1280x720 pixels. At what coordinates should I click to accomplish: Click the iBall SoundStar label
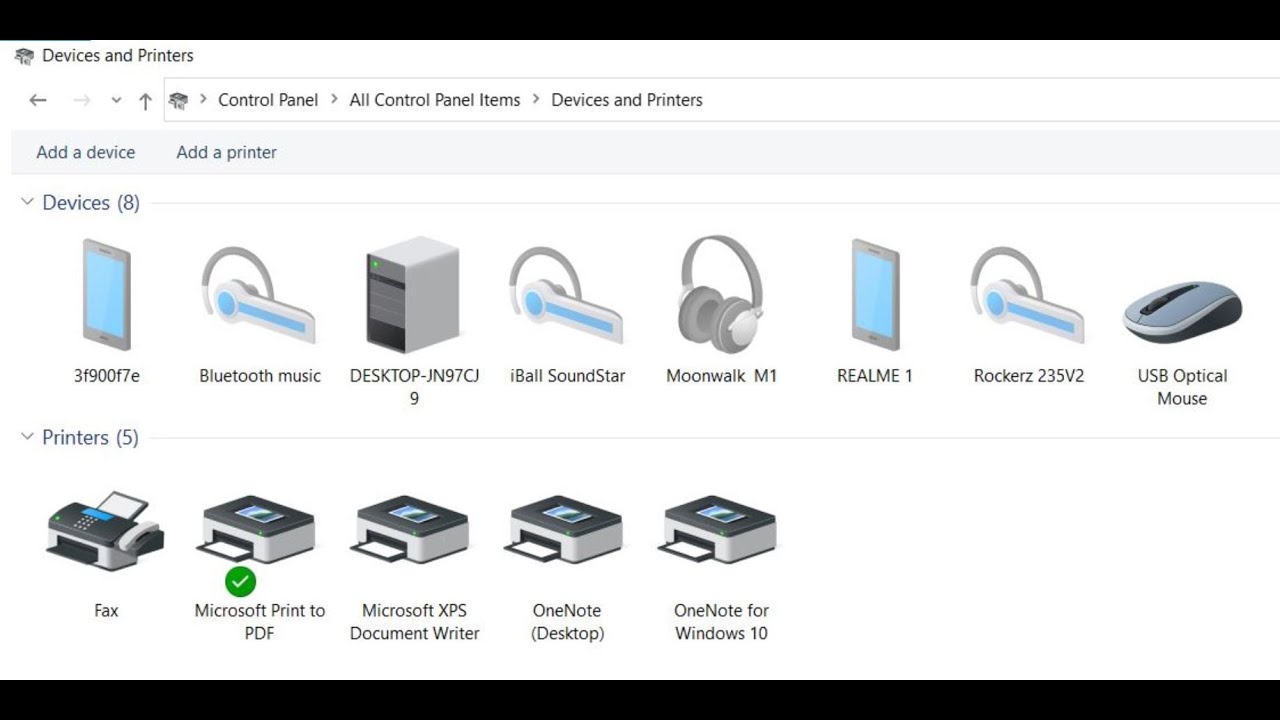tap(567, 376)
